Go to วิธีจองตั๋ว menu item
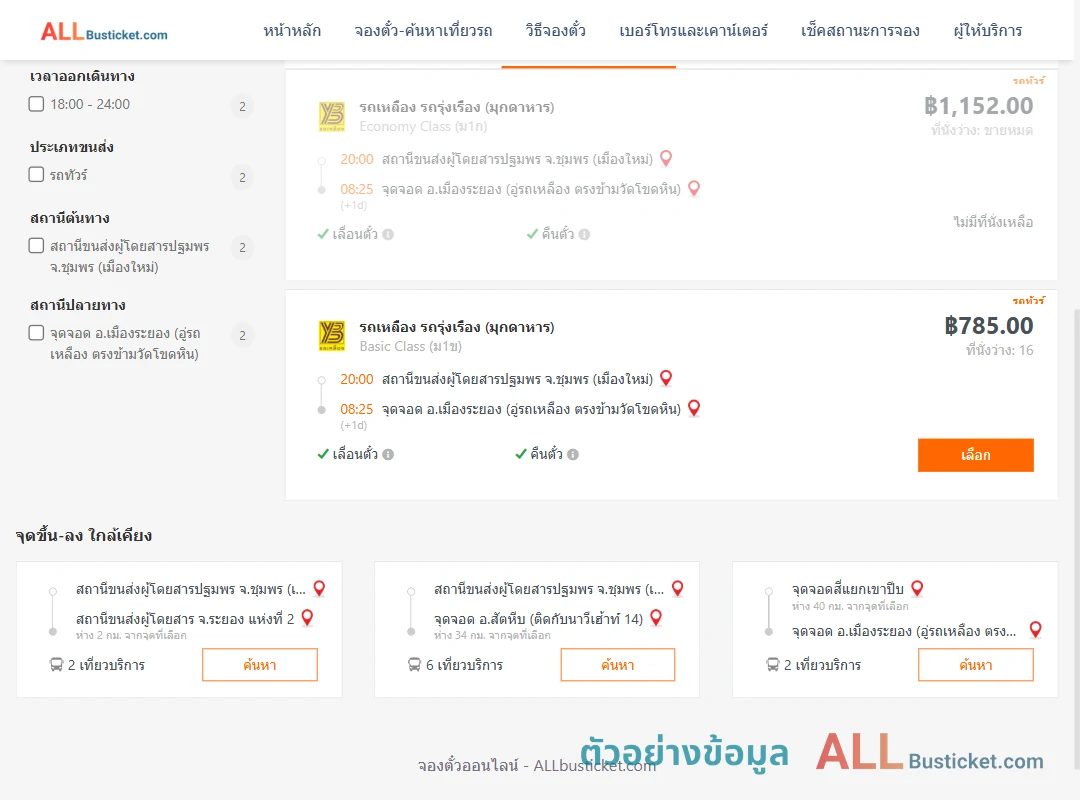The width and height of the screenshot is (1080, 800). pos(555,30)
